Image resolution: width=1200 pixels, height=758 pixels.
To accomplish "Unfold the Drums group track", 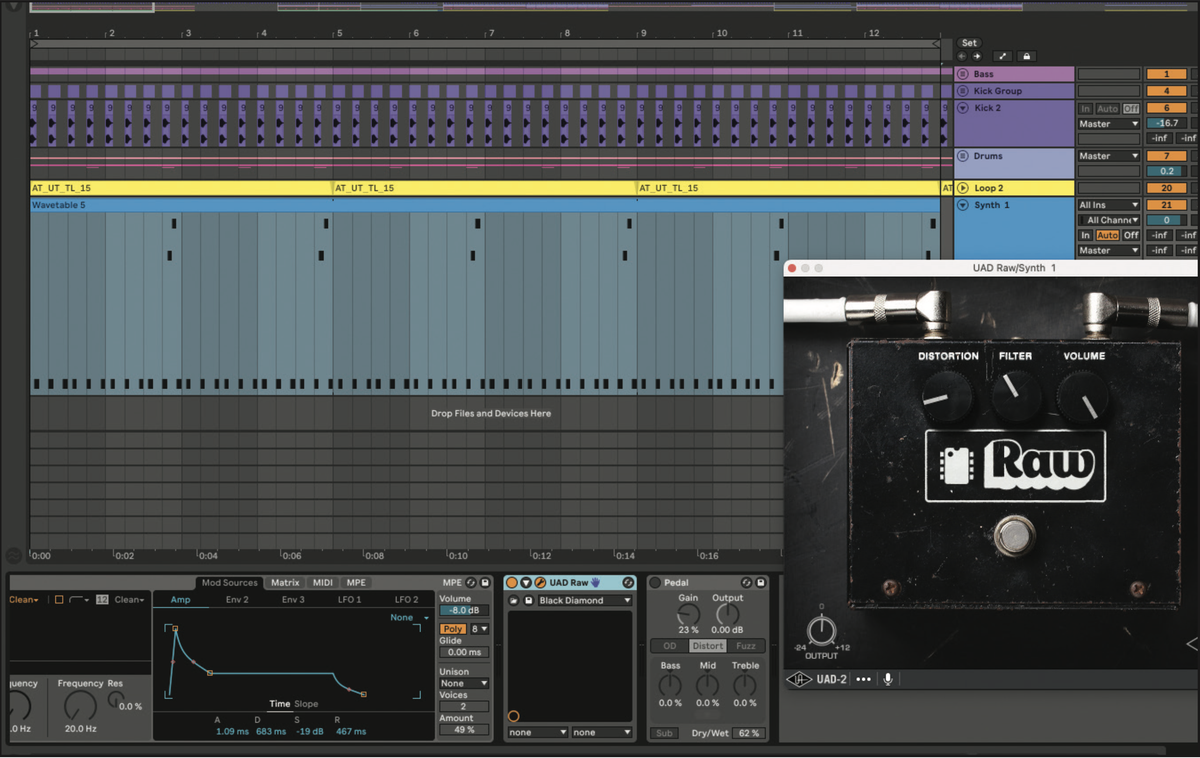I will tap(963, 156).
